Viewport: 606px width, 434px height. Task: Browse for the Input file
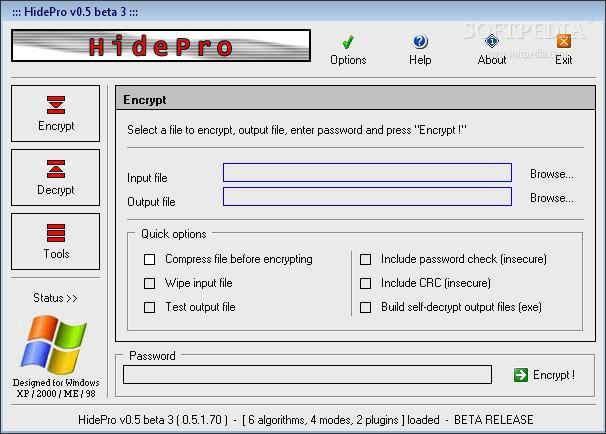tap(552, 174)
